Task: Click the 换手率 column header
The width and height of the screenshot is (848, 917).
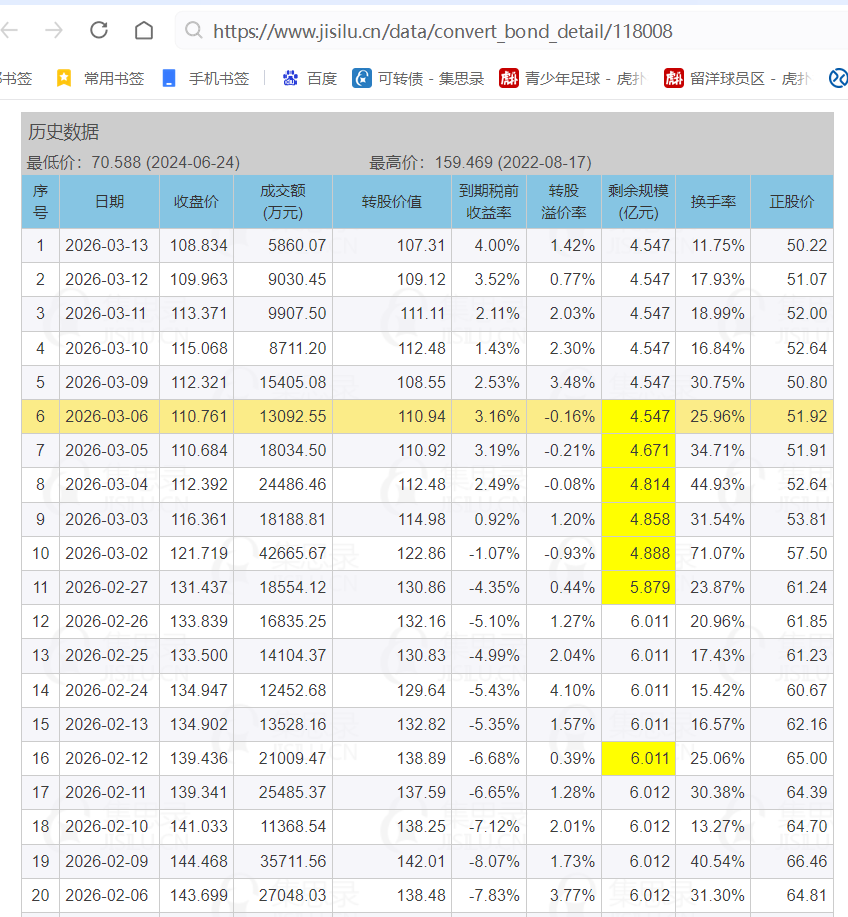Action: [x=712, y=201]
